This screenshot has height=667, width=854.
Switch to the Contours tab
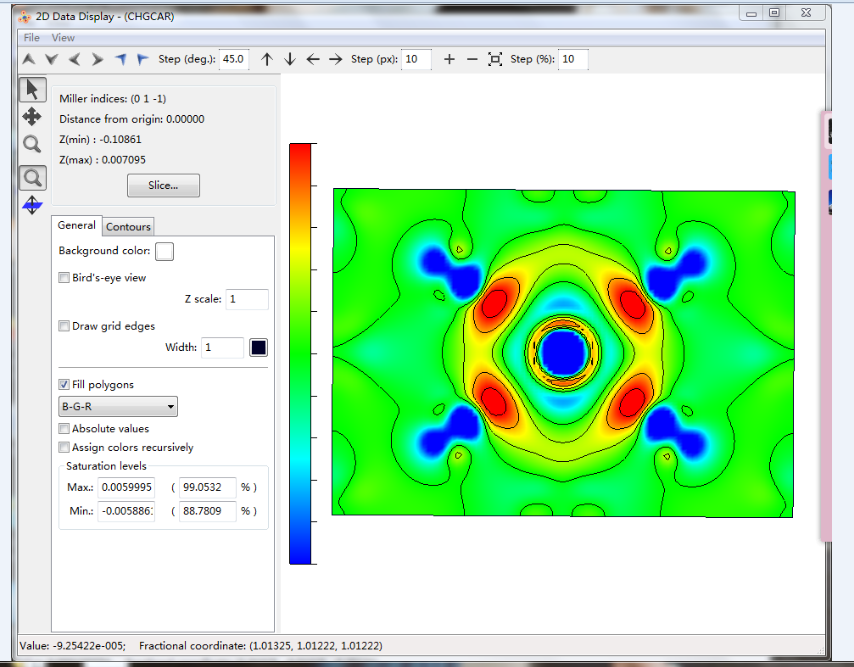[x=128, y=227]
